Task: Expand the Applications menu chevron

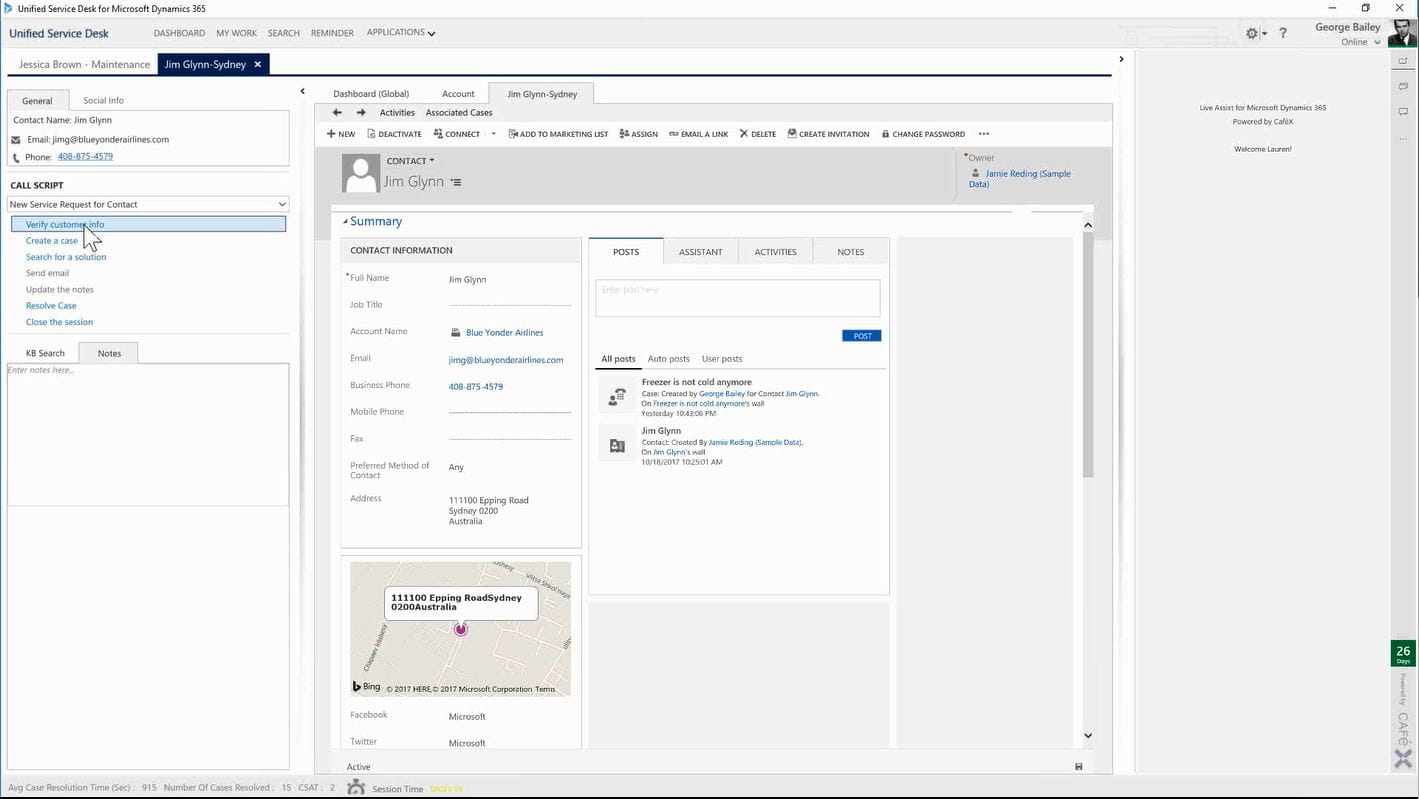Action: coord(431,32)
